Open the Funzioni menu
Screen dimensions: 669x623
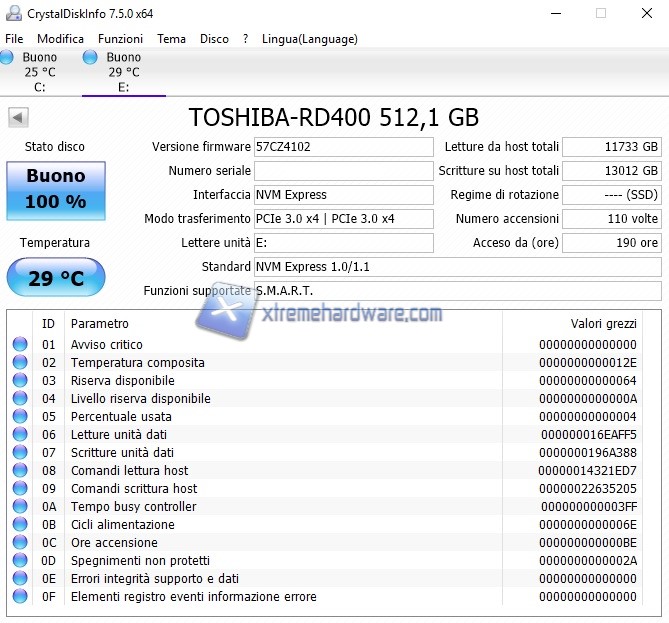coord(120,39)
